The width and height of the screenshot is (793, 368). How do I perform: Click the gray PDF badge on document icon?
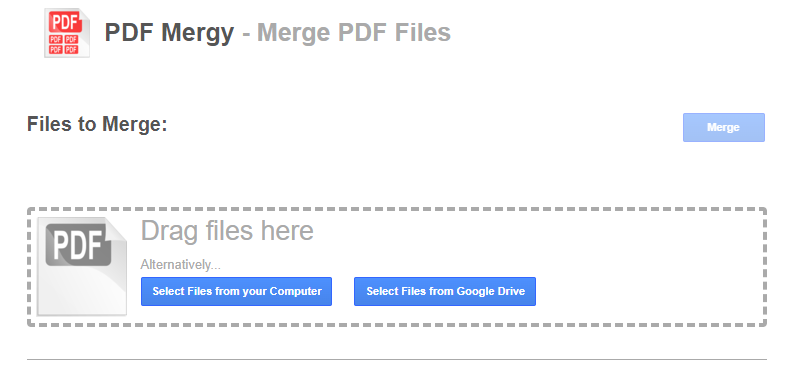78,245
